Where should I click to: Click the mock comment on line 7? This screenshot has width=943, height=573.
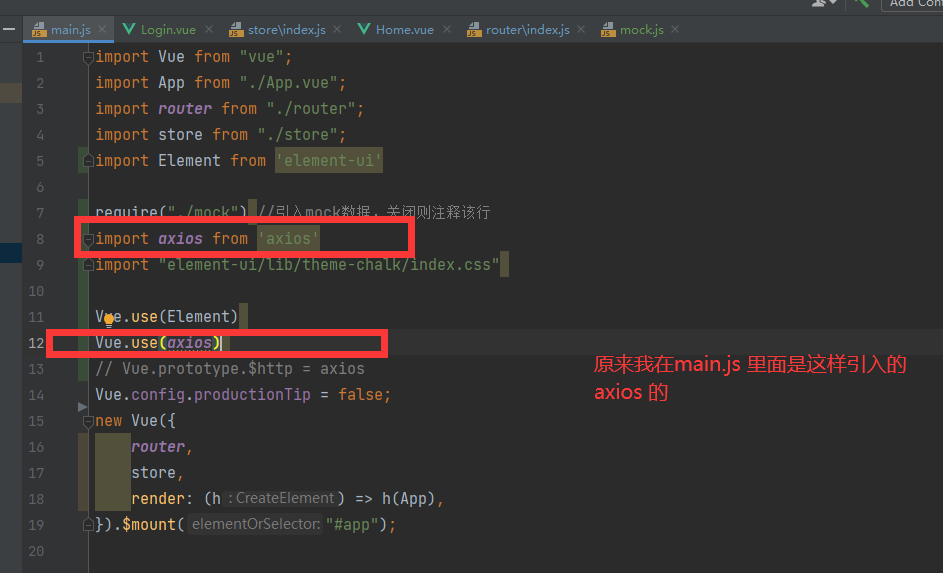tap(375, 212)
